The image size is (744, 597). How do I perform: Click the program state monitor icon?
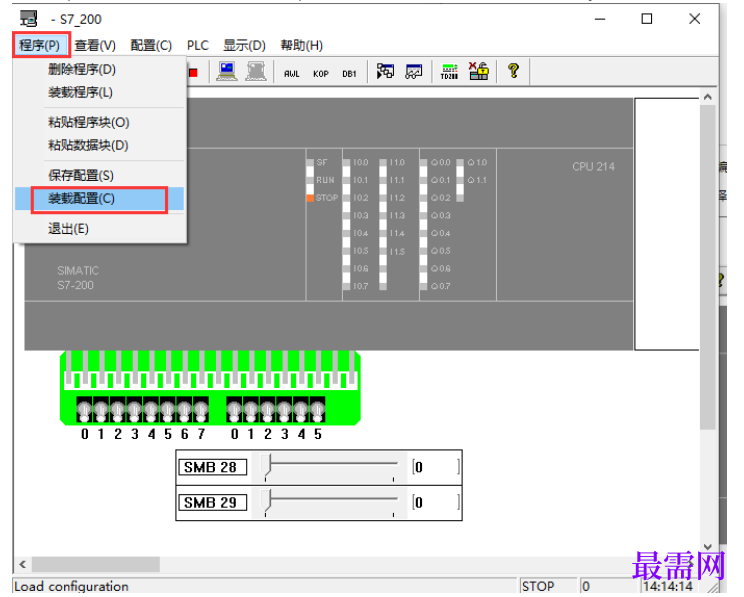coord(385,71)
